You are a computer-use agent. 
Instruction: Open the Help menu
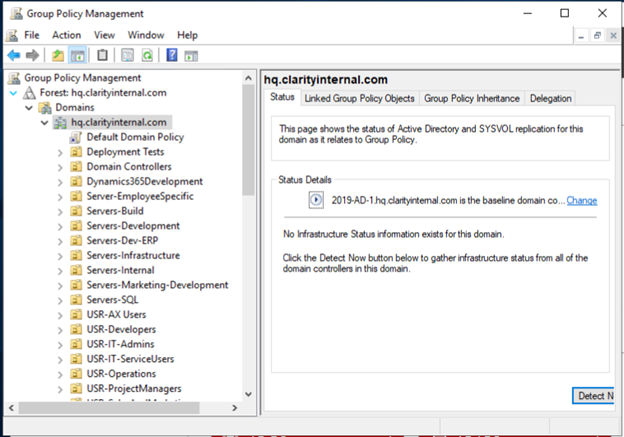(187, 35)
